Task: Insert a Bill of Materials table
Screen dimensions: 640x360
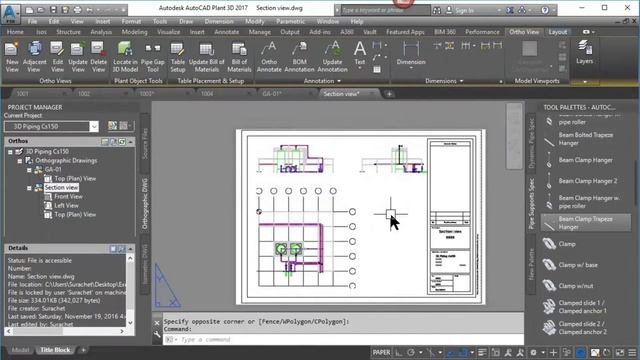Action: [239, 57]
